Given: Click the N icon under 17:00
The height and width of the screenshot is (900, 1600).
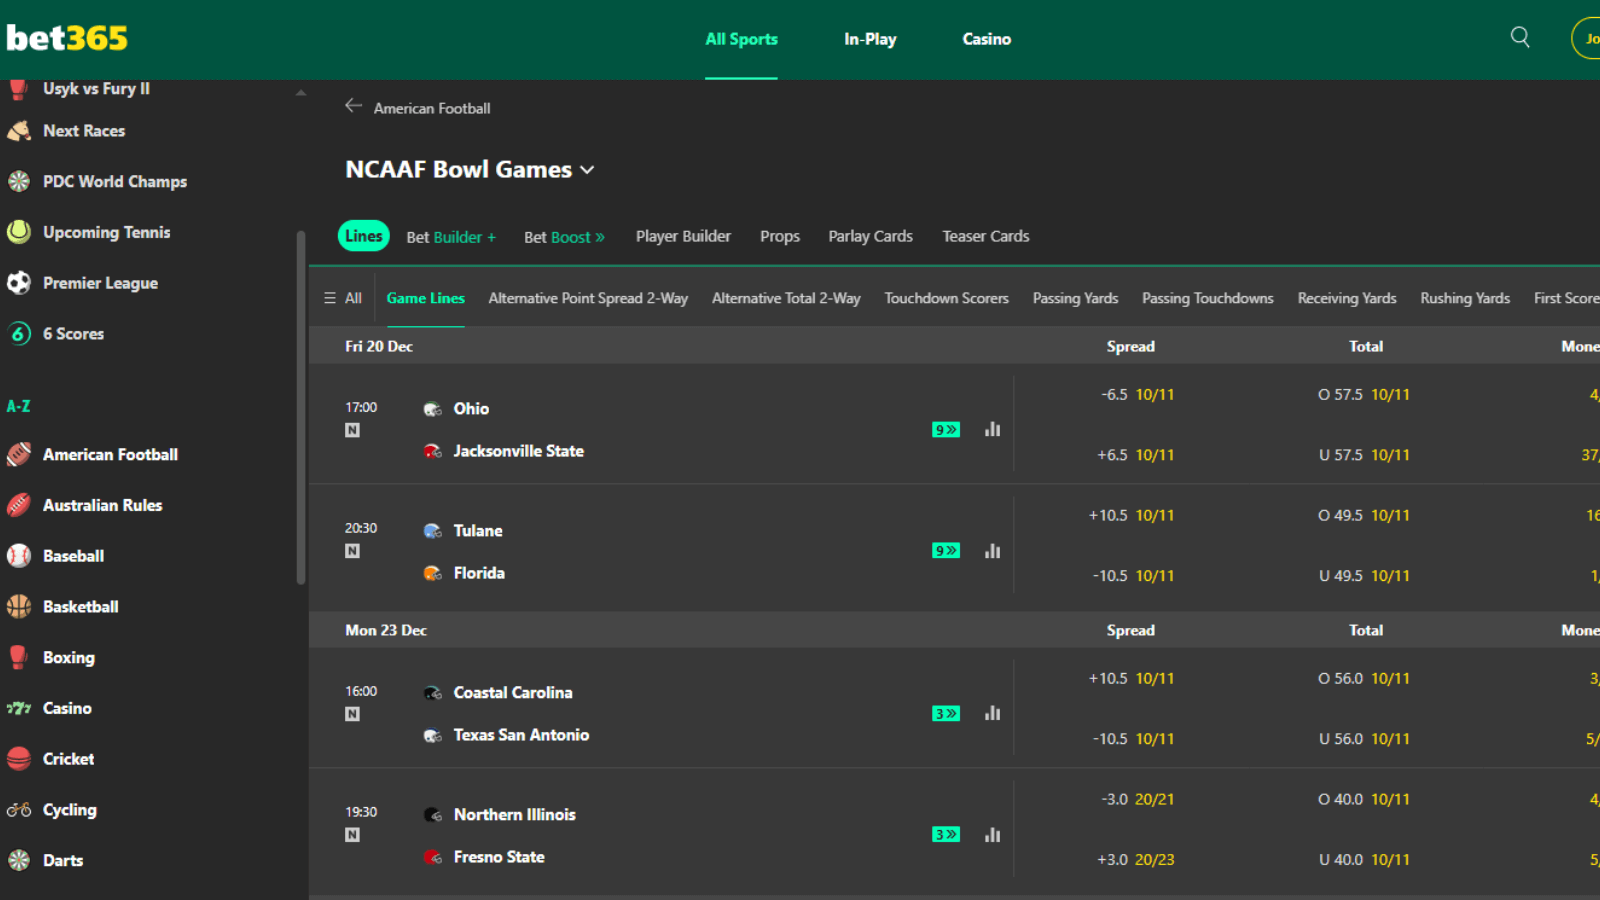Looking at the screenshot, I should 352,430.
